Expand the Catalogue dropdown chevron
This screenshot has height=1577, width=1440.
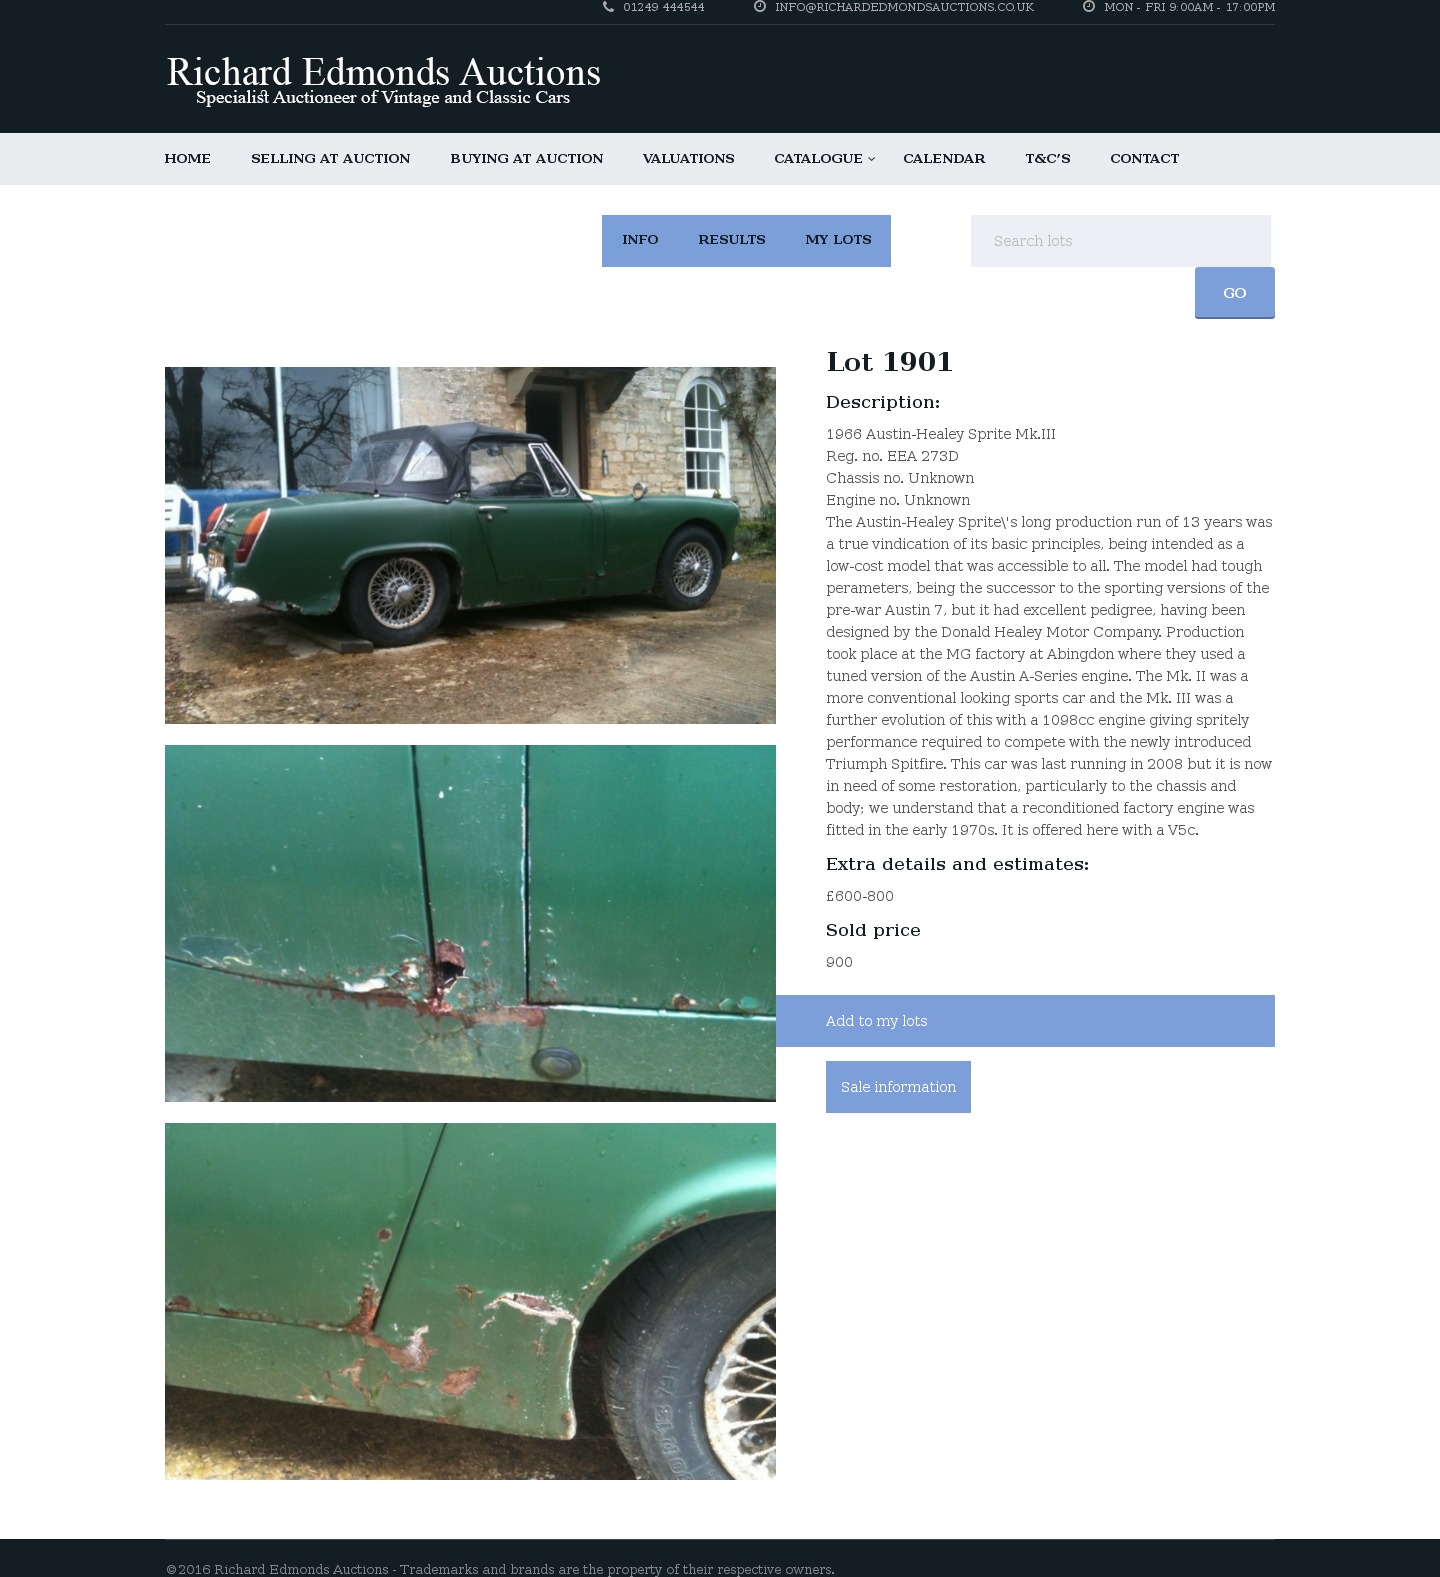[871, 159]
